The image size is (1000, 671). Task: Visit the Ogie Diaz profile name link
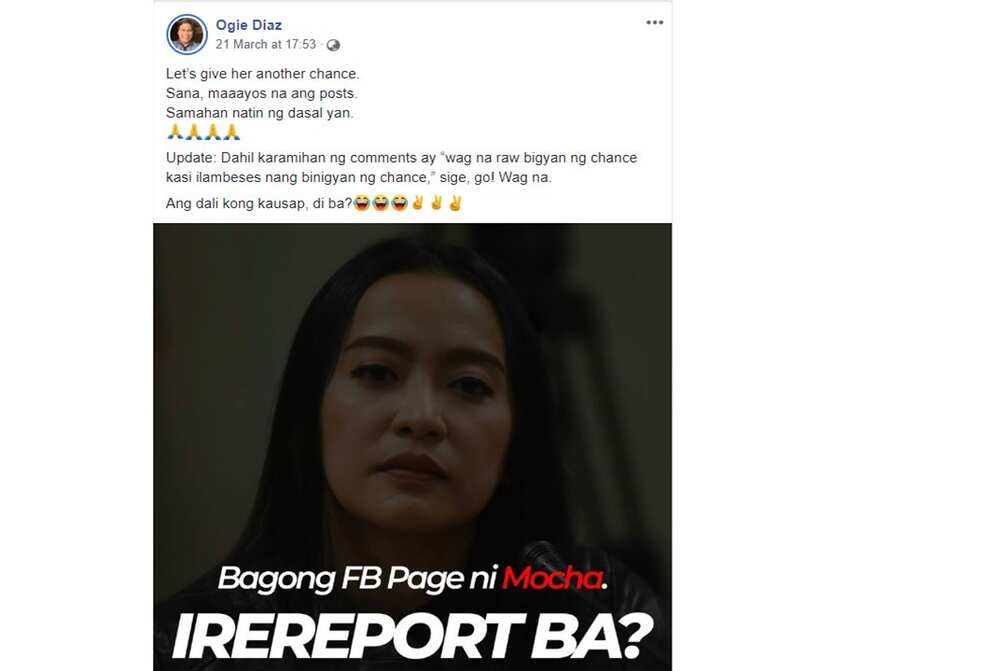(x=249, y=25)
